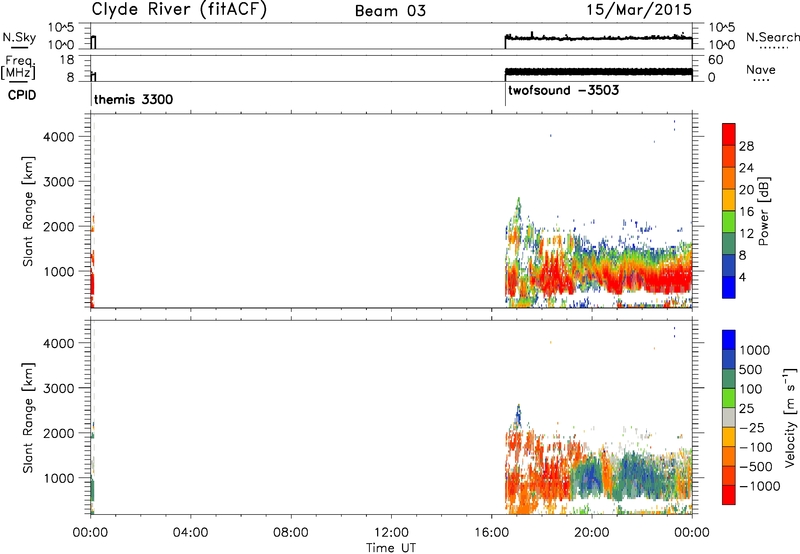The height and width of the screenshot is (554, 800).
Task: Click the "4" tick on the Power colorbar
Action: click(742, 277)
